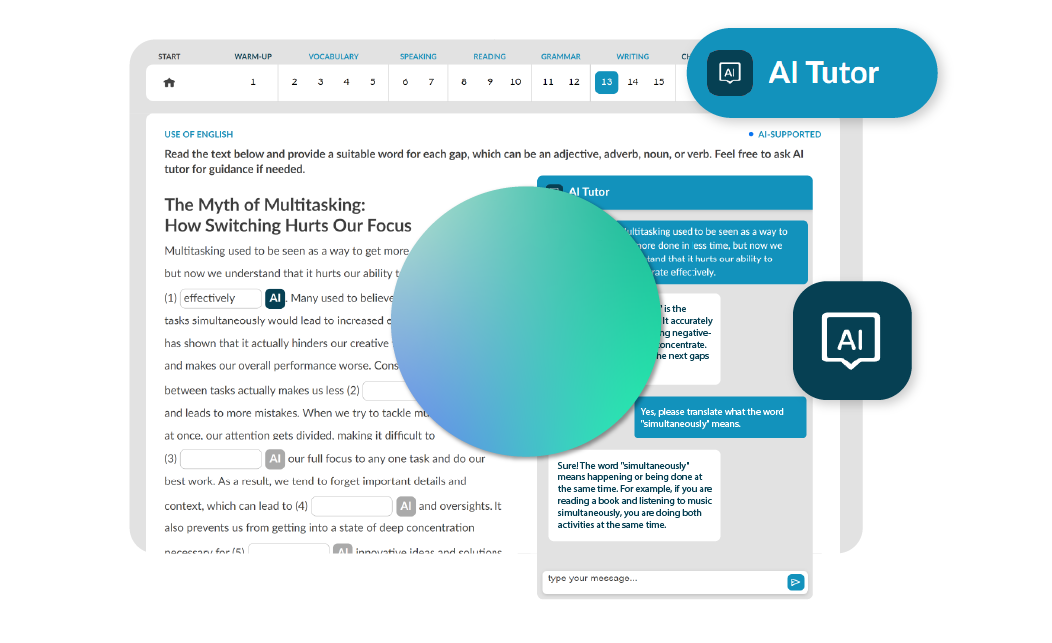The height and width of the screenshot is (643, 1052).
Task: Click the home icon in the lesson bar
Action: coord(169,83)
